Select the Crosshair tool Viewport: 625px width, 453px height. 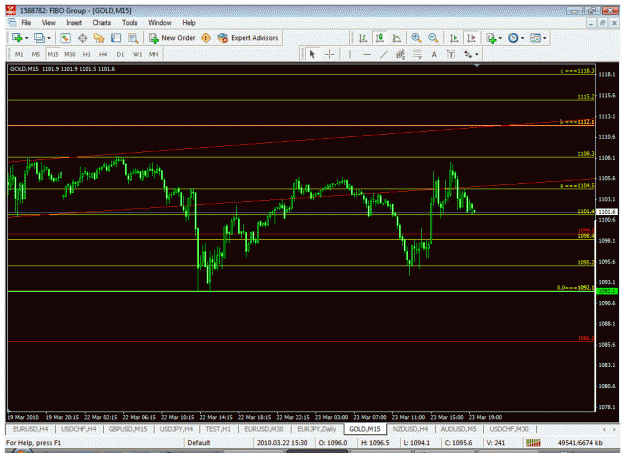[x=330, y=54]
